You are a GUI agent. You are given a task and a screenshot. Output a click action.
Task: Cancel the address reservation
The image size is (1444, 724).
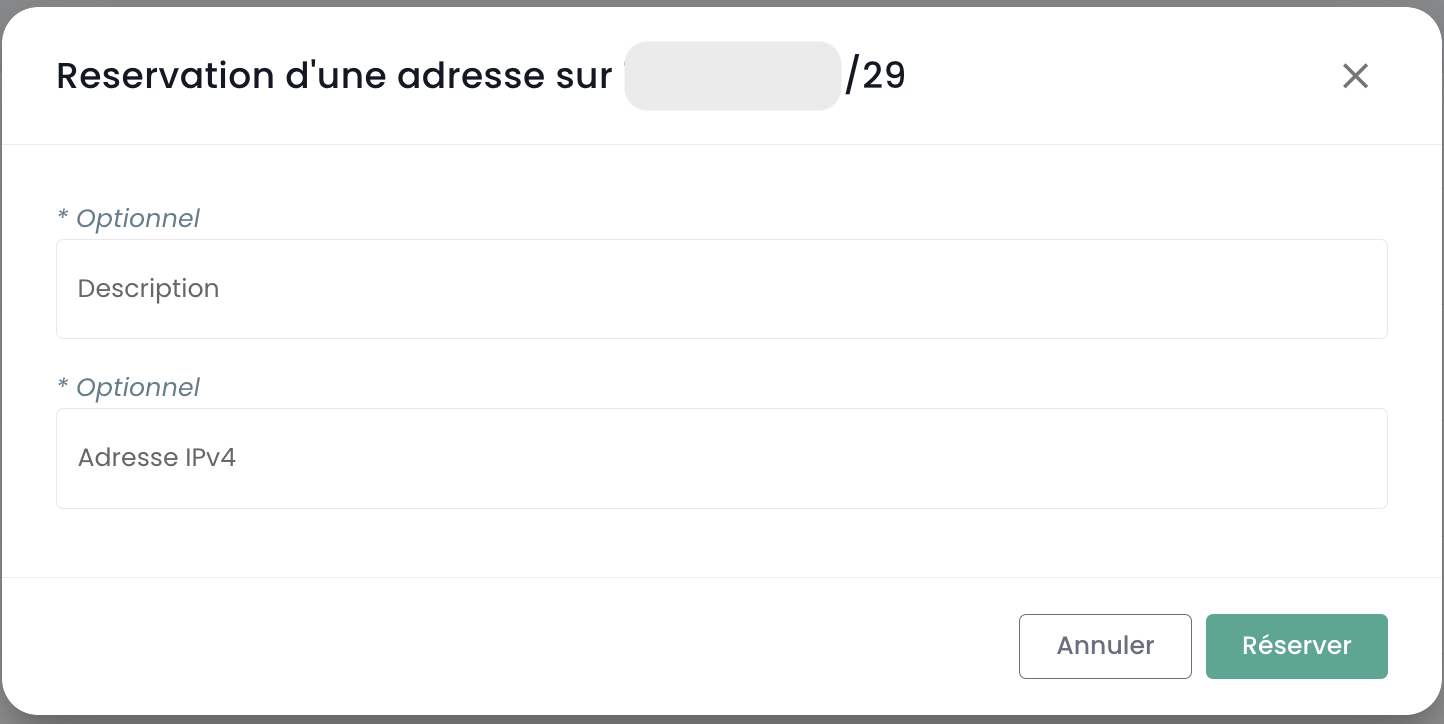tap(1105, 646)
